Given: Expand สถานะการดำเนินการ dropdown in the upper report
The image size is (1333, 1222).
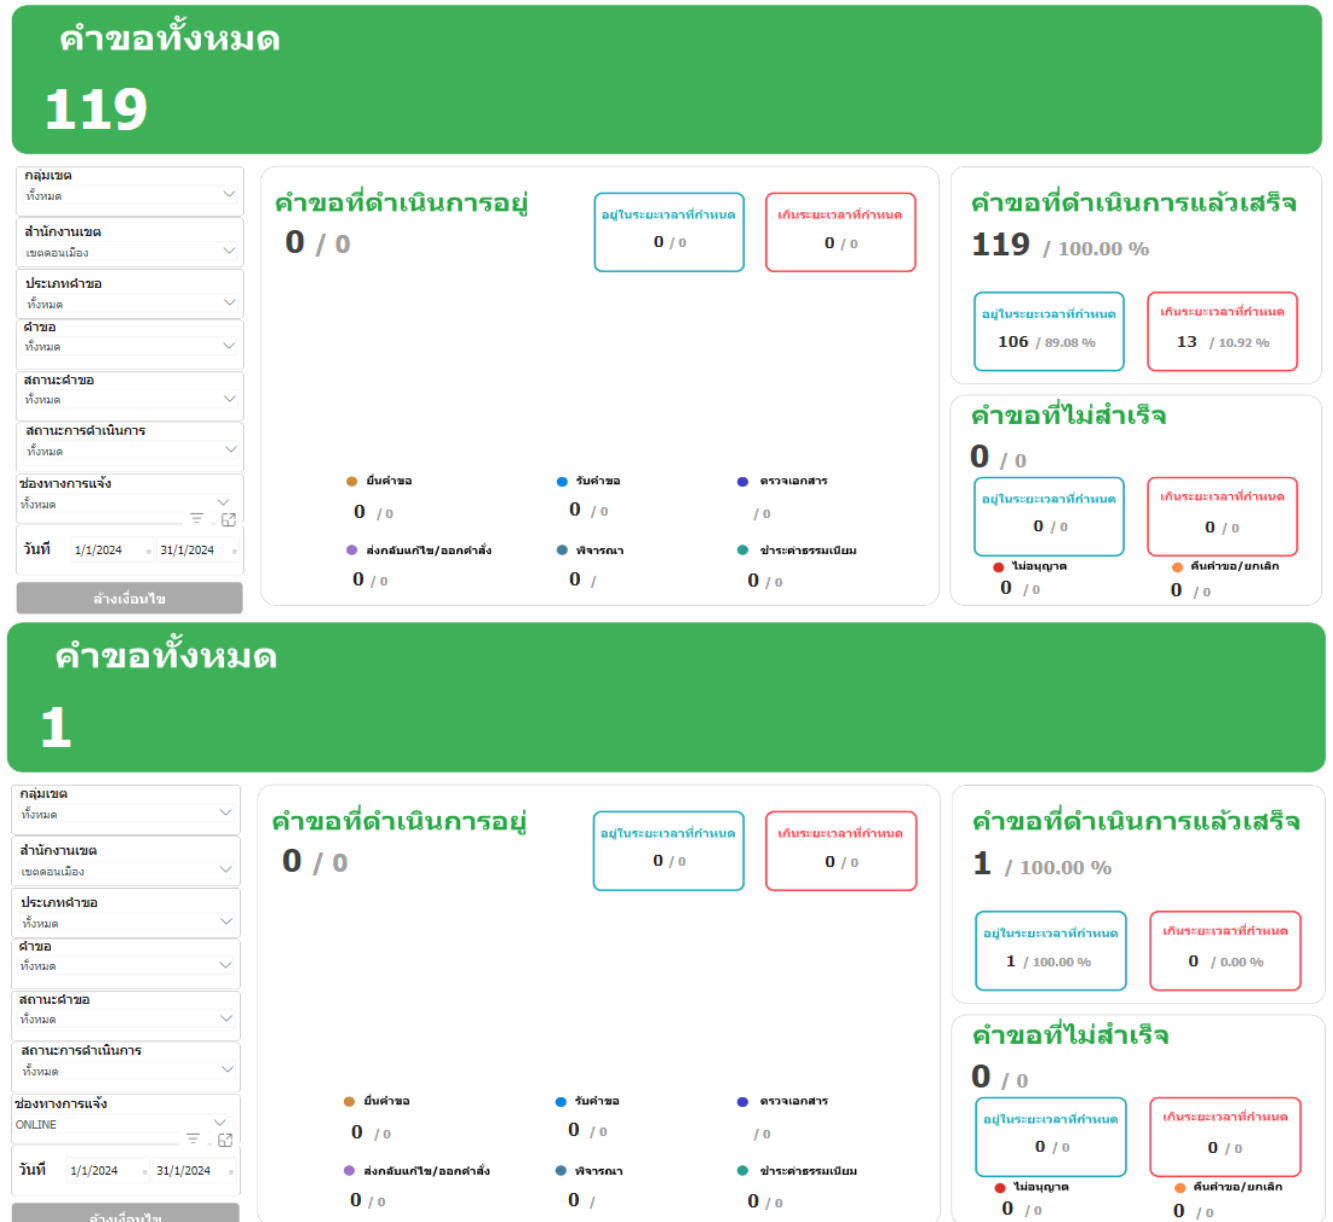Looking at the screenshot, I should click(x=230, y=450).
